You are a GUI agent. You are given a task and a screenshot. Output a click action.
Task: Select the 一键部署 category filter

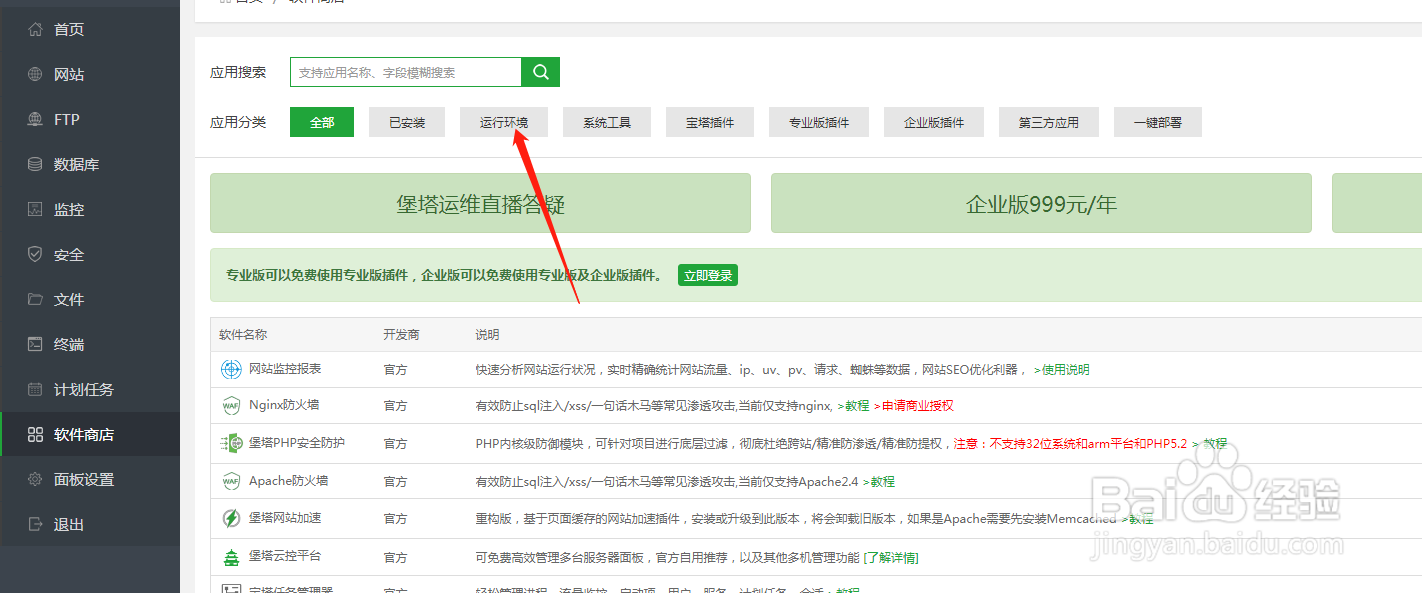1158,122
